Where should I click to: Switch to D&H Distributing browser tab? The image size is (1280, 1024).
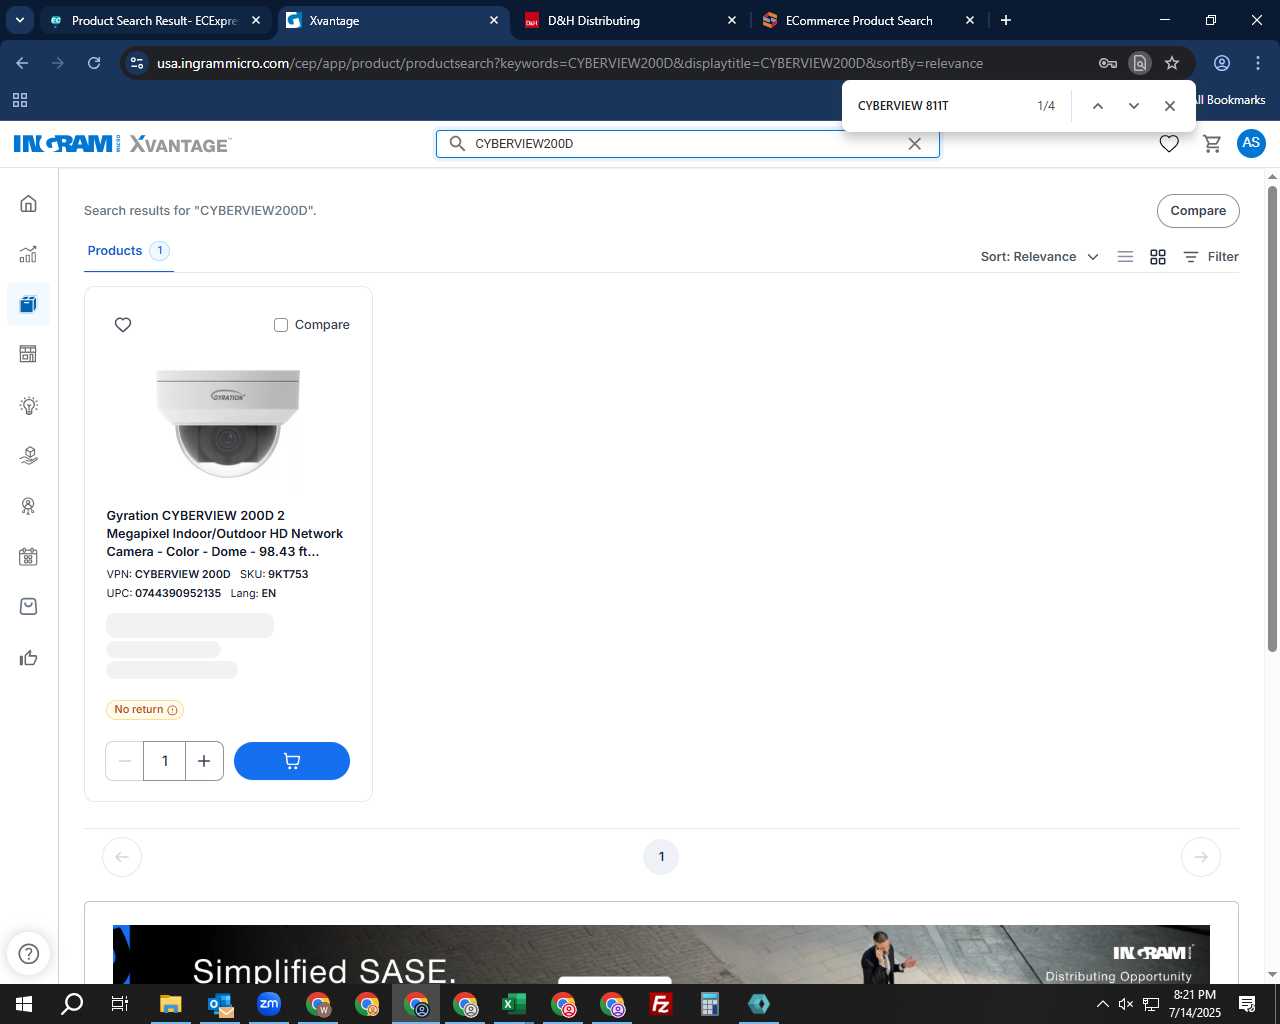[x=630, y=20]
